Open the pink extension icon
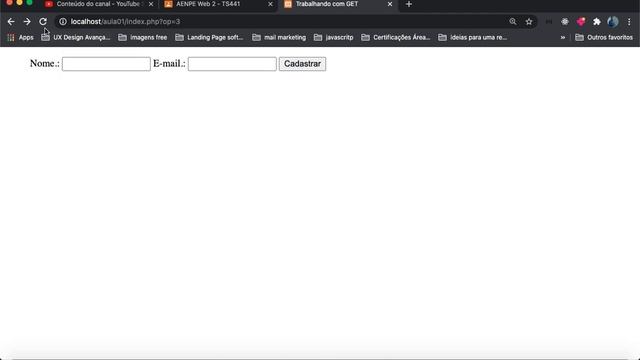 (581, 22)
